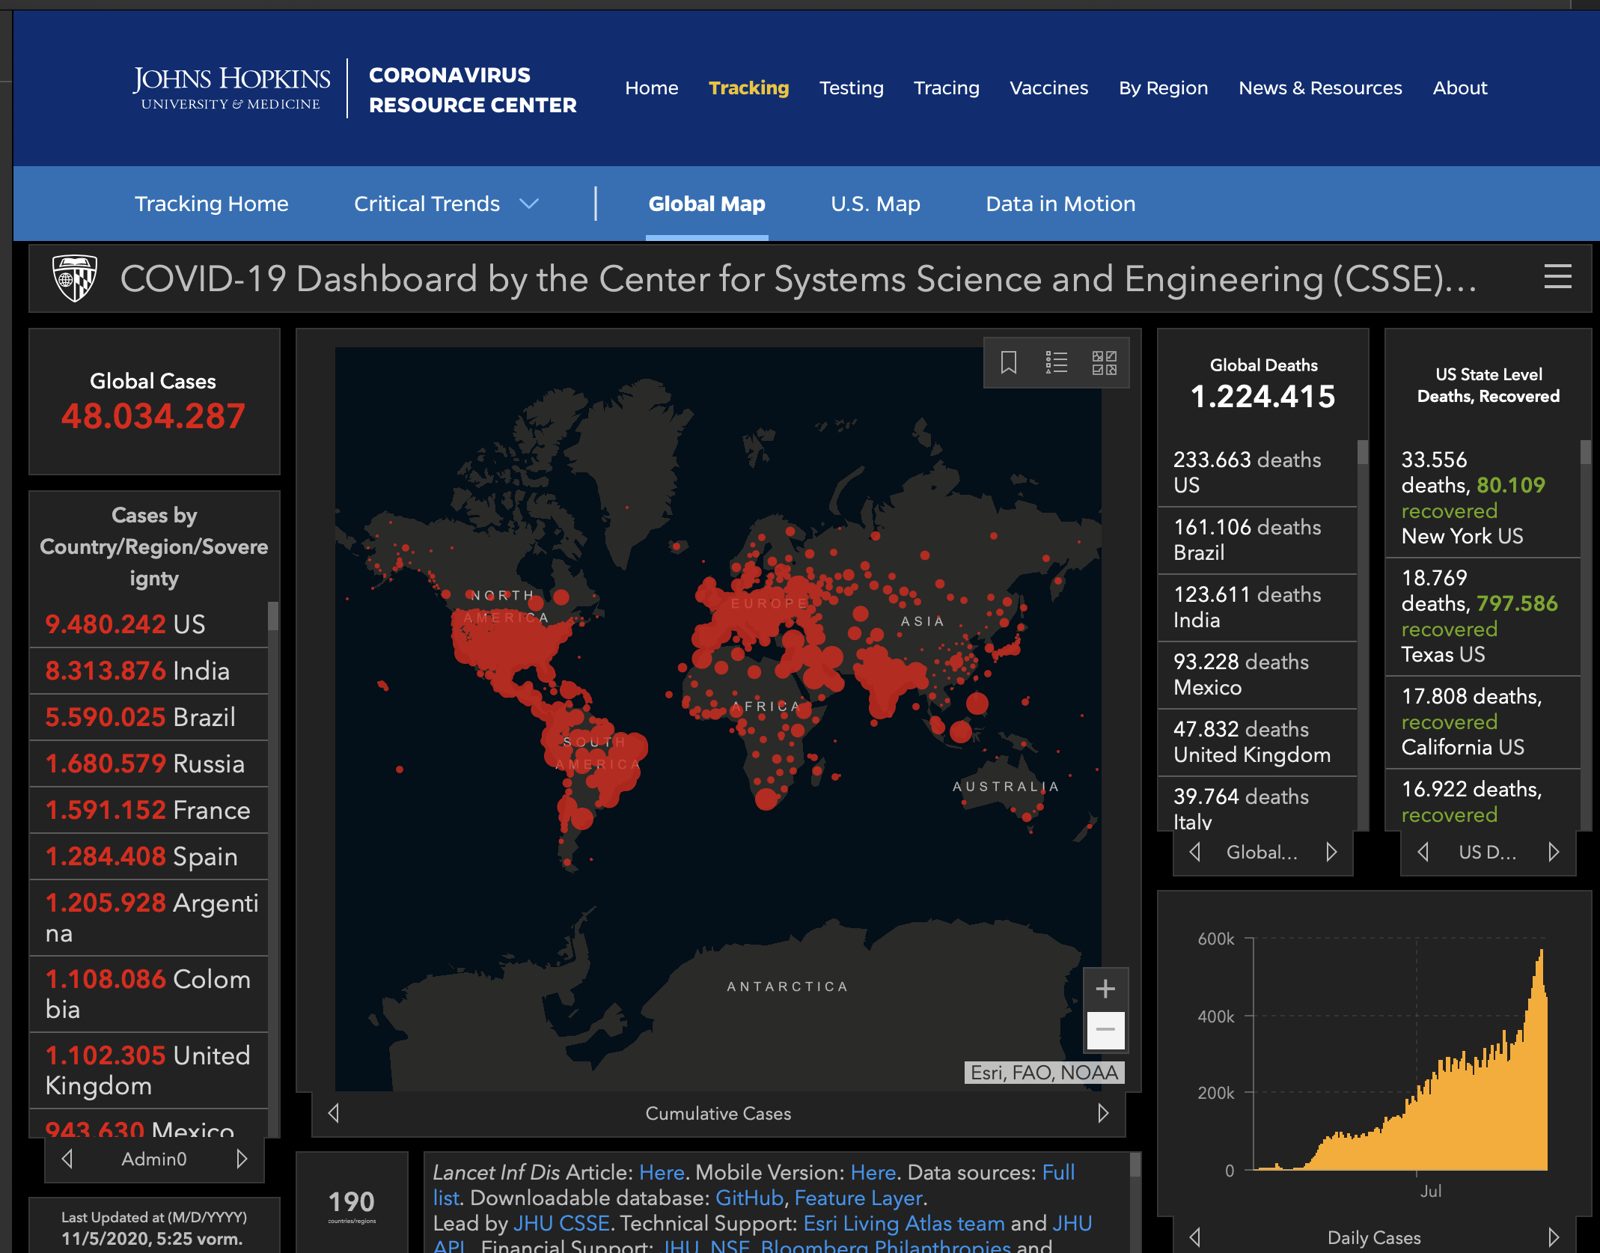Show previous map layer before Cumulative Cases
Screen dimensions: 1600x1253
(334, 1113)
